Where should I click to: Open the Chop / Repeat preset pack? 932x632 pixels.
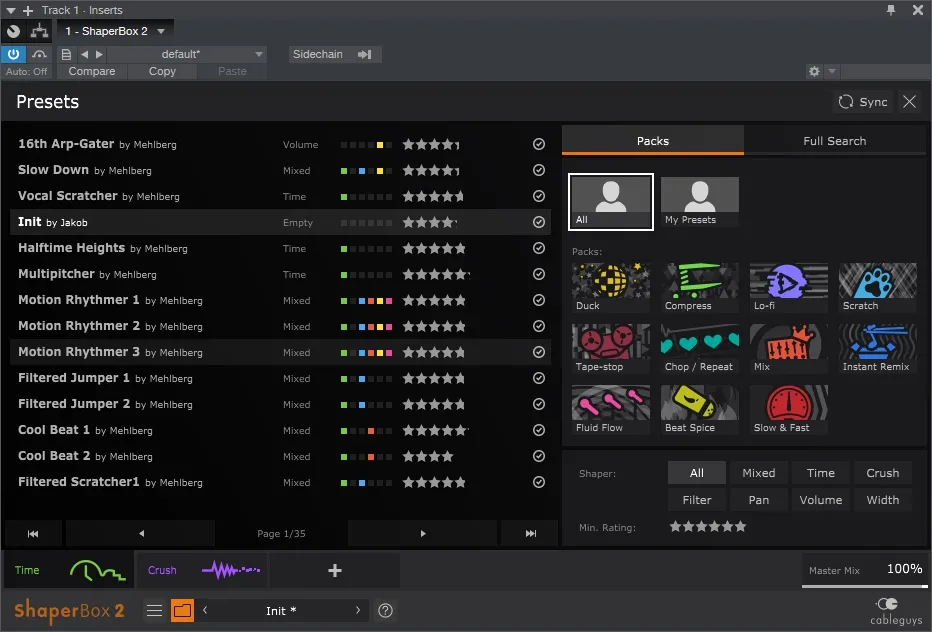point(700,349)
